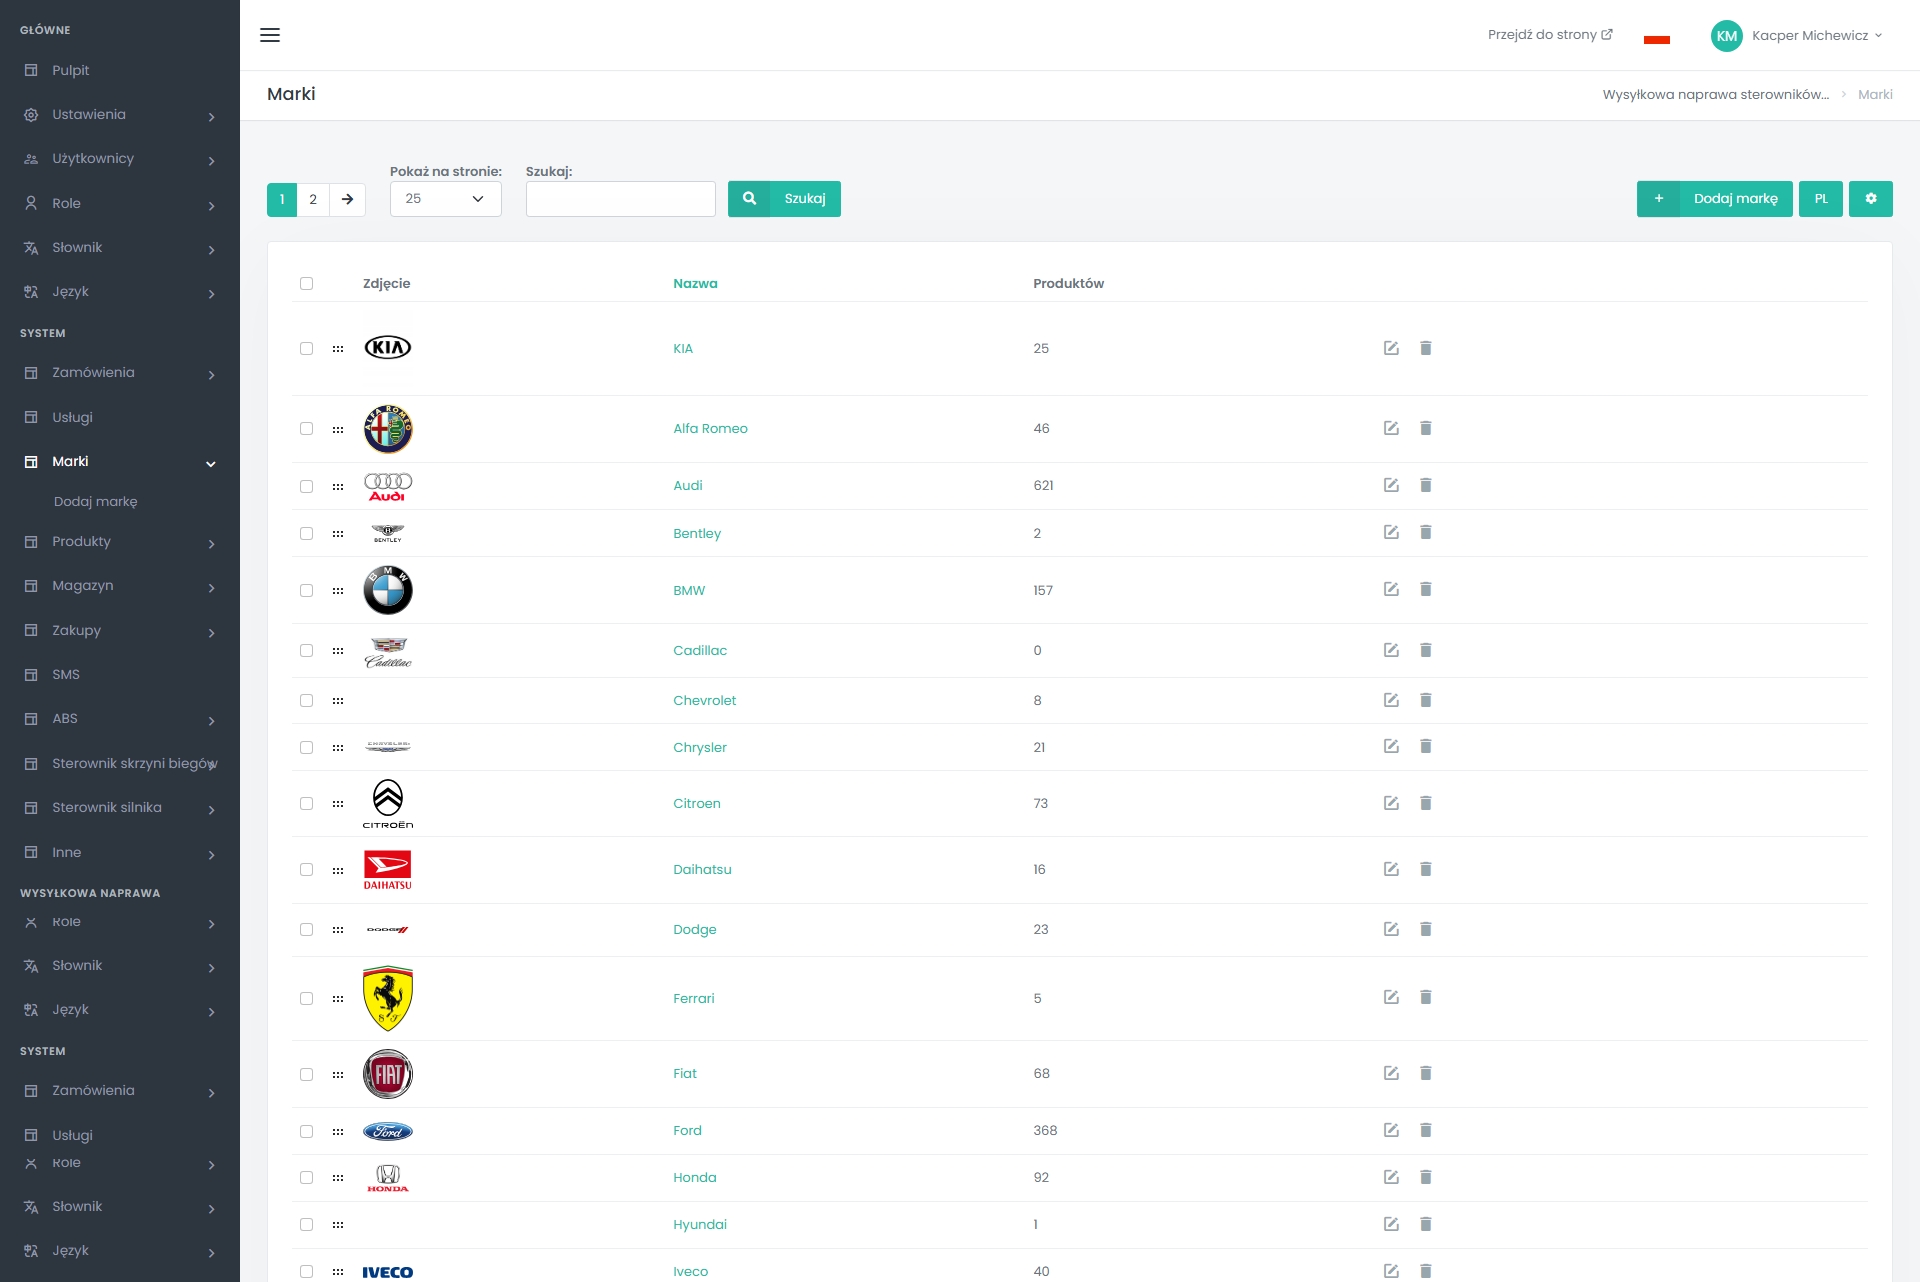Sort by the Nazwa column header
This screenshot has height=1282, width=1920.
click(695, 284)
